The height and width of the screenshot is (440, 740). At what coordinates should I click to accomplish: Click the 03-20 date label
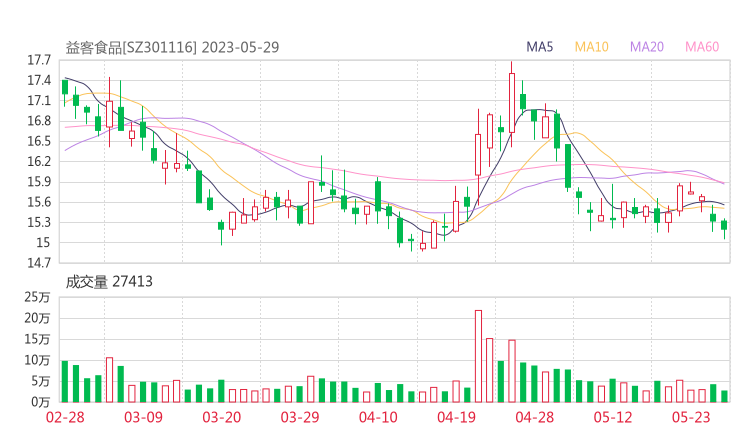click(222, 417)
